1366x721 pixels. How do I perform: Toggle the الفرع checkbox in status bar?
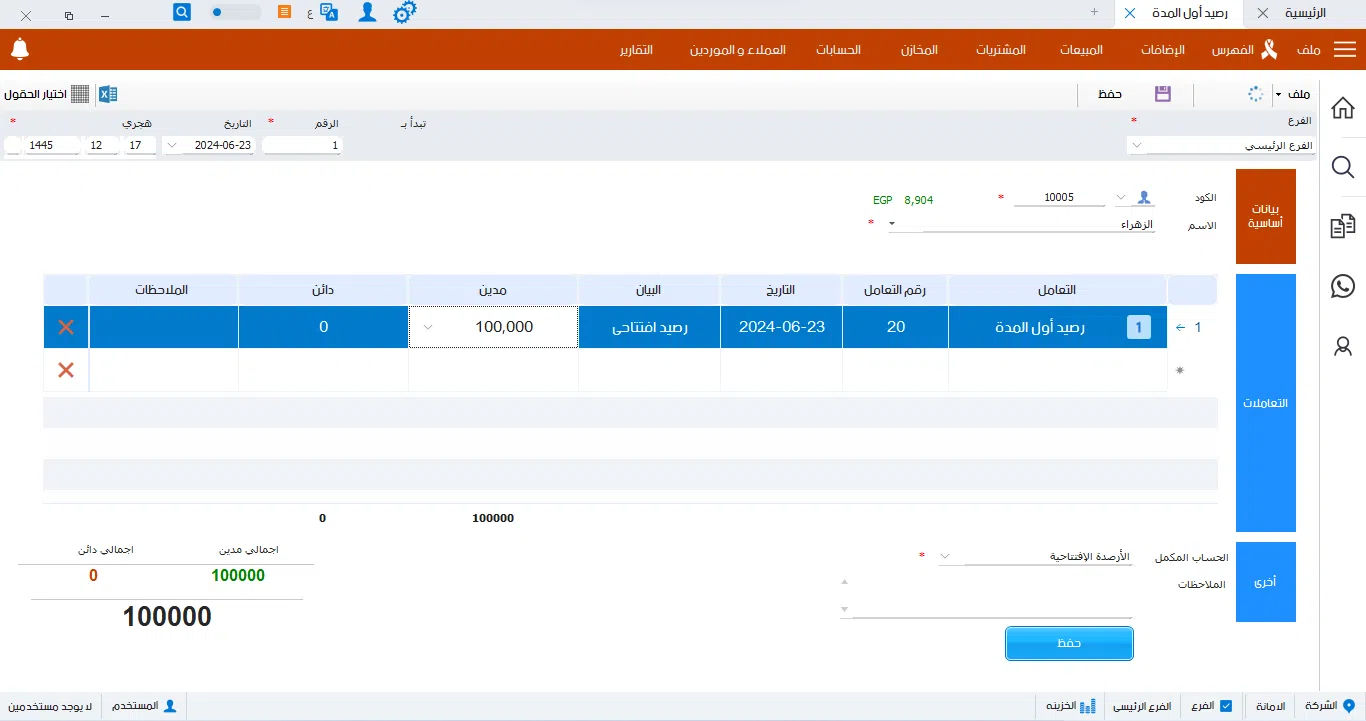tap(1226, 706)
